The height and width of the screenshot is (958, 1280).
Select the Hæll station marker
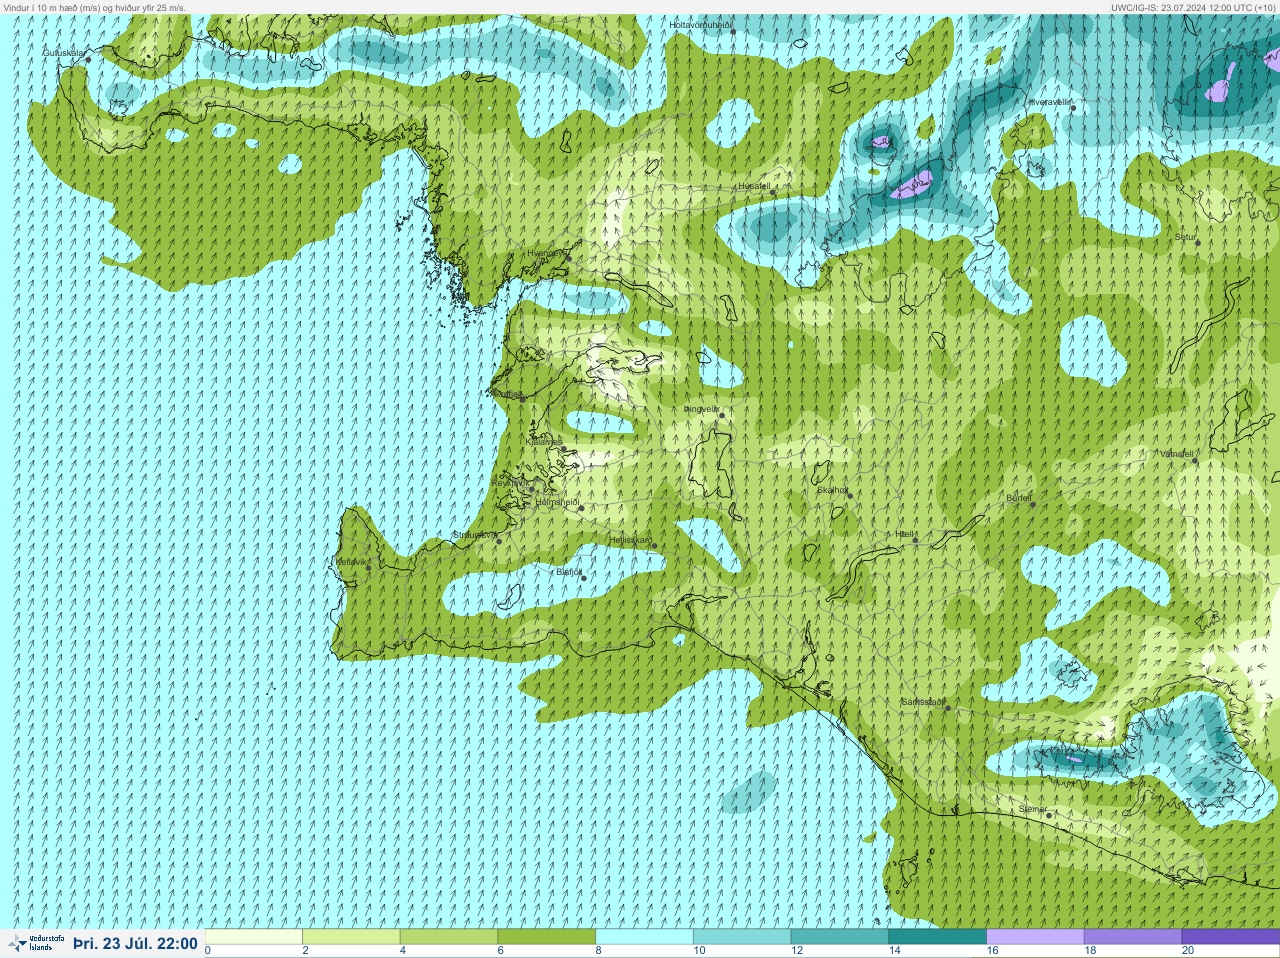(915, 541)
